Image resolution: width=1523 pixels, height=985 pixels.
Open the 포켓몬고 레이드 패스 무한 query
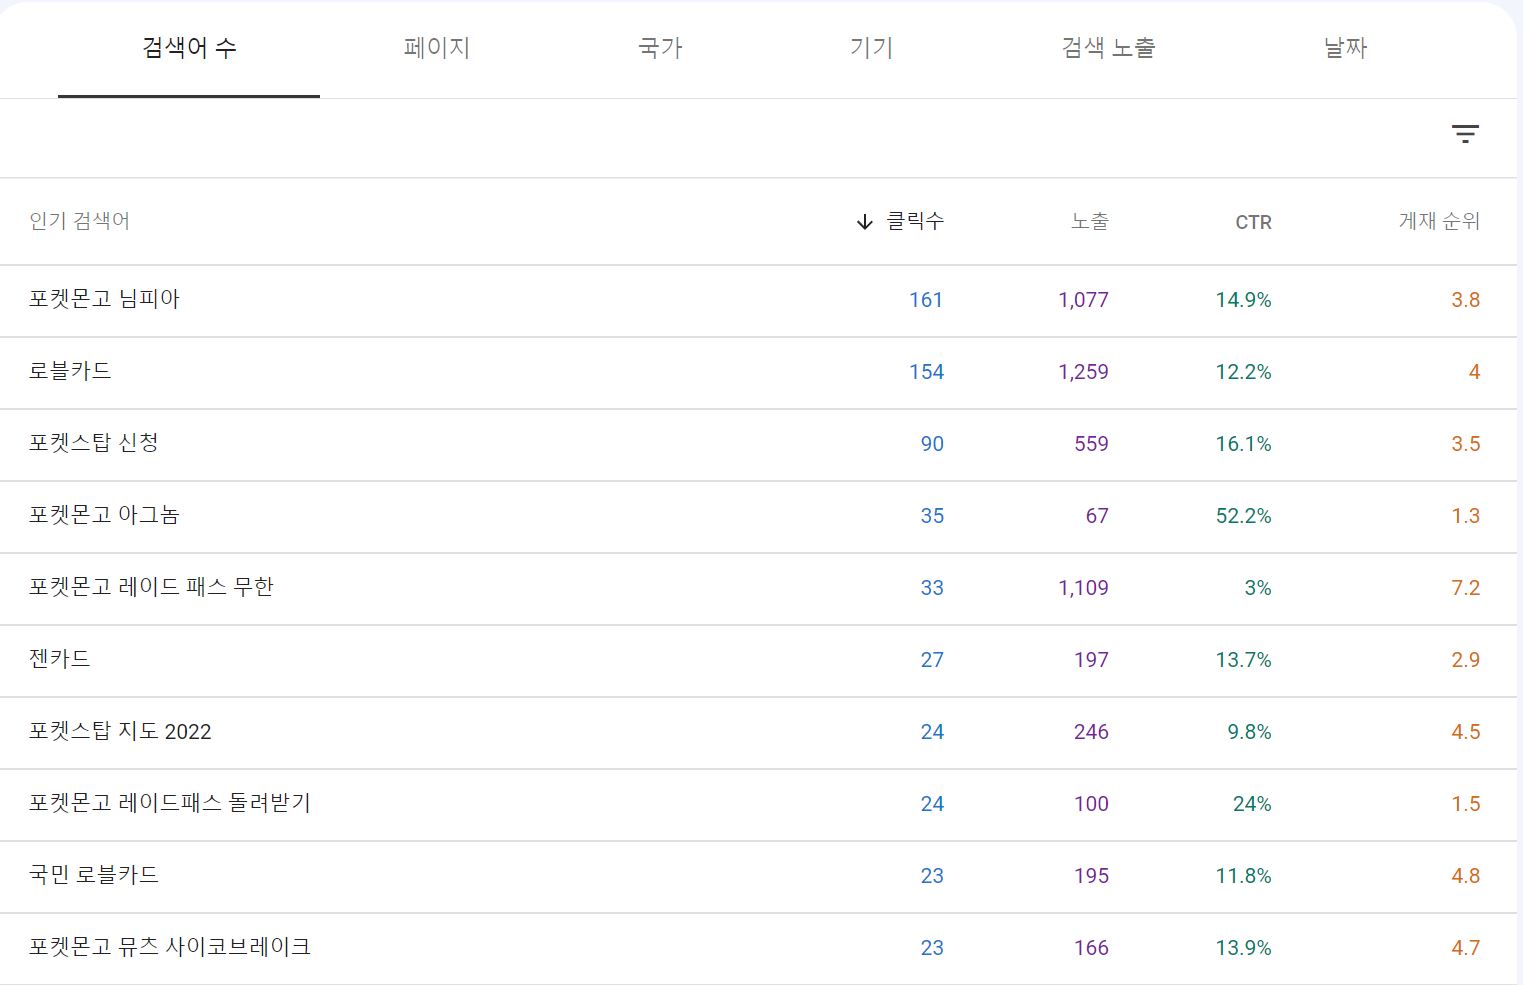point(151,587)
